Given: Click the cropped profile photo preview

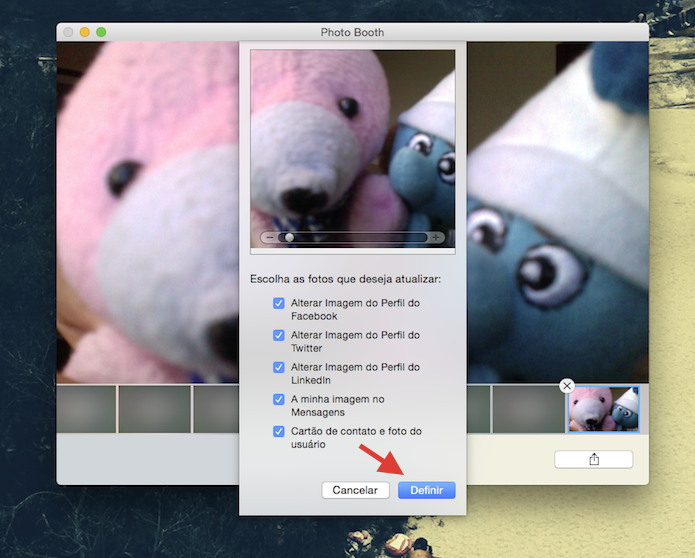Looking at the screenshot, I should [x=353, y=149].
